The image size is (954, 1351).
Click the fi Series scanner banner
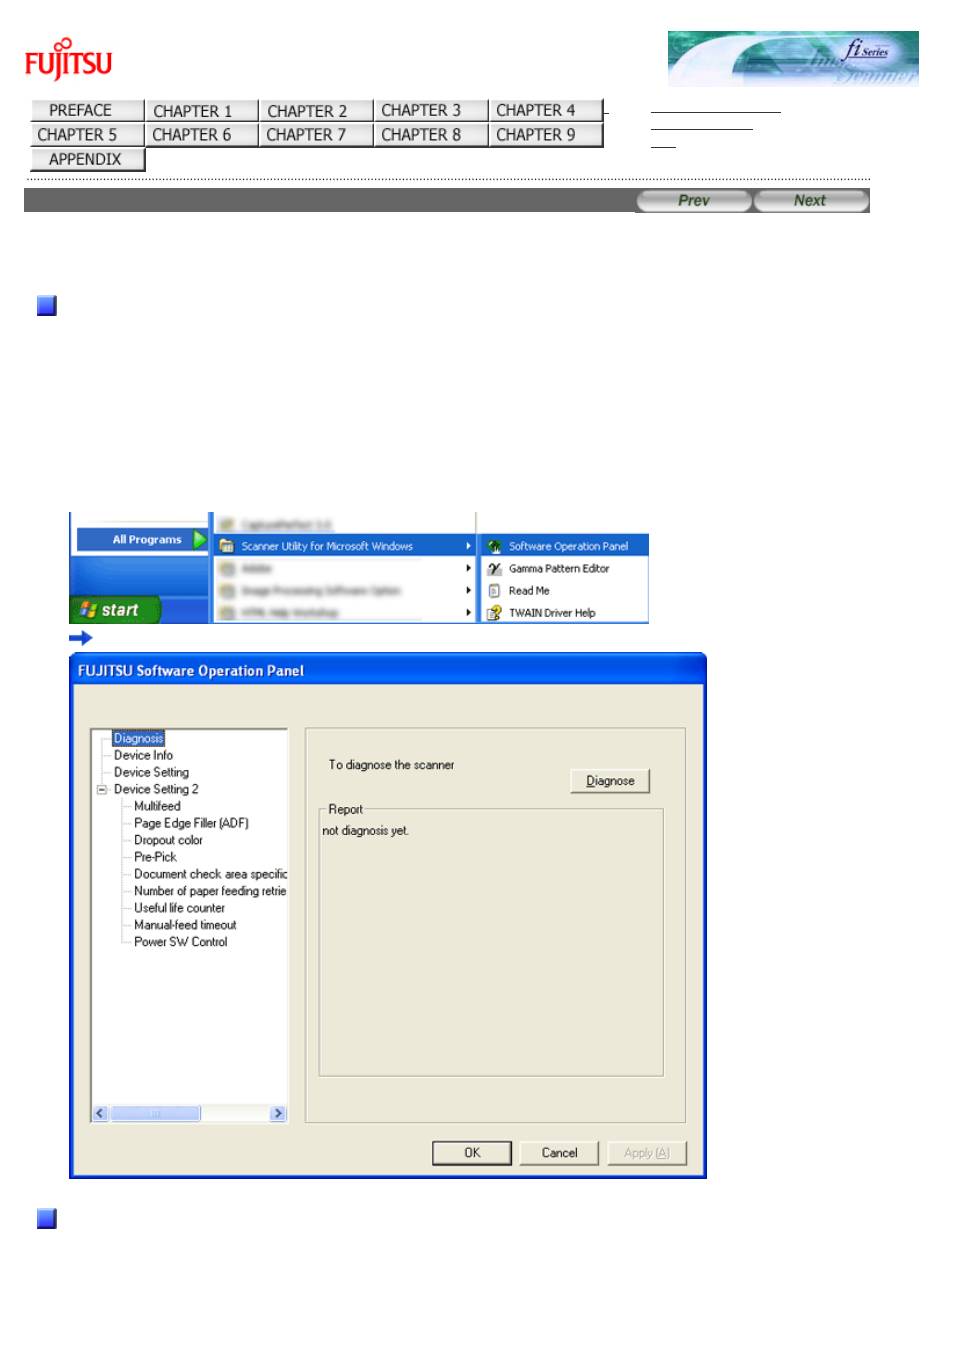(x=793, y=58)
